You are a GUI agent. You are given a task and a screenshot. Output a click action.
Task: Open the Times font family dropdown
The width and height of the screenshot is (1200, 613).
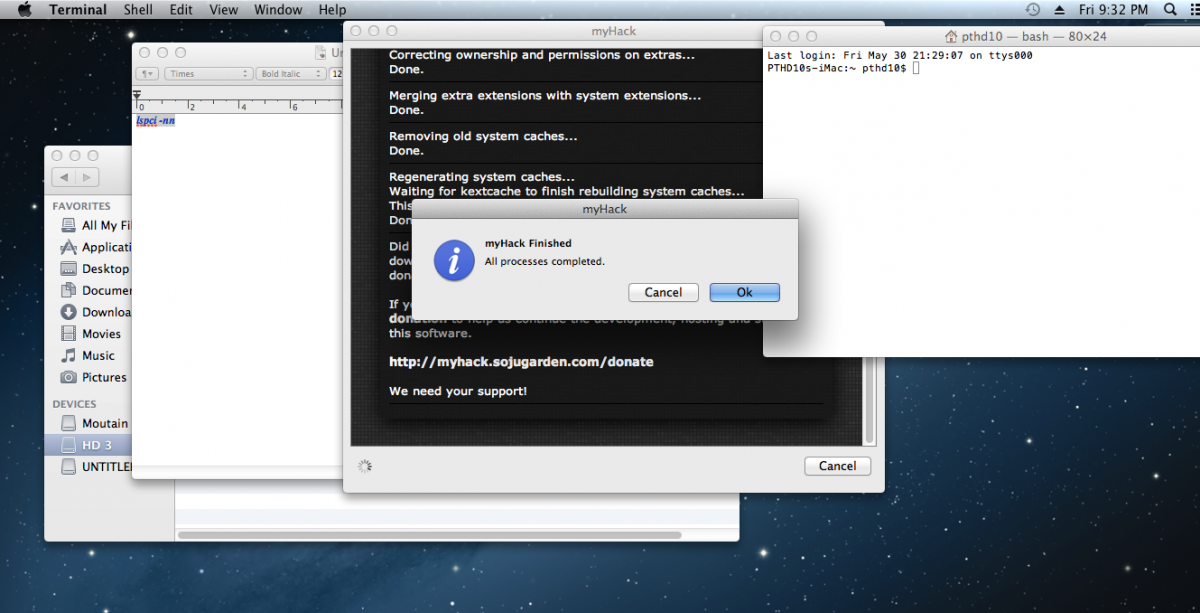[209, 74]
